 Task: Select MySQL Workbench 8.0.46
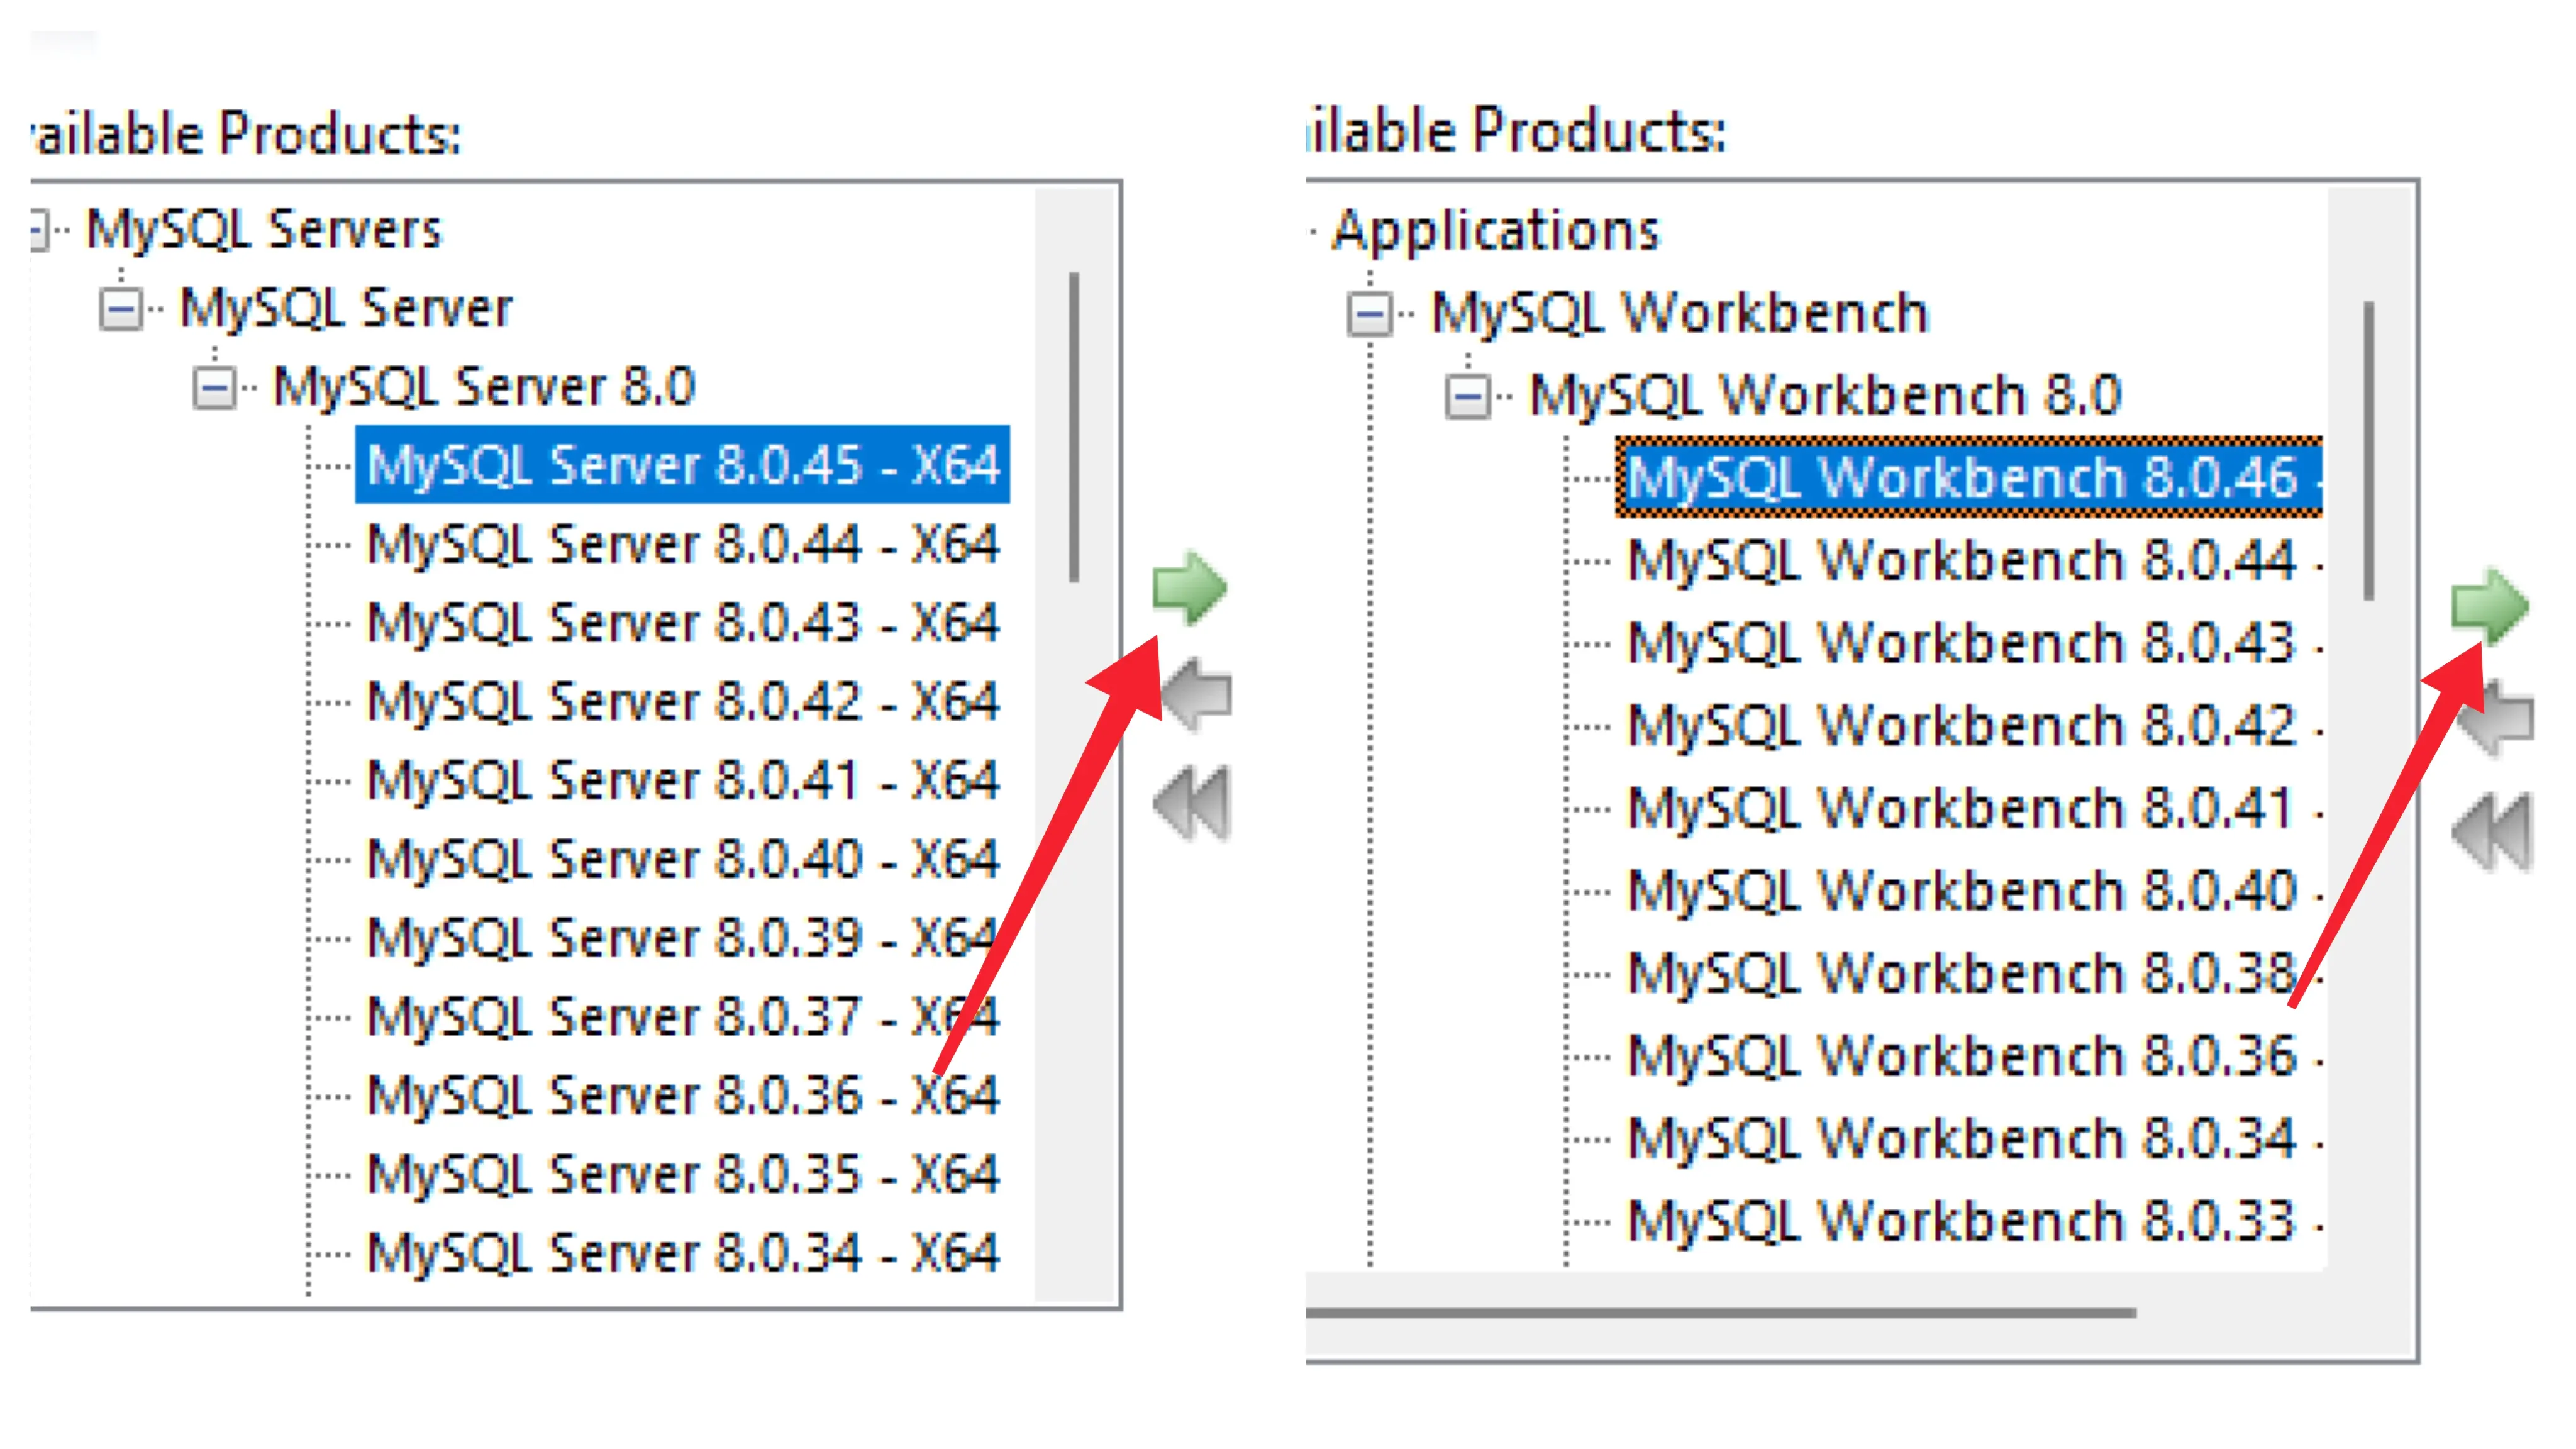1969,477
